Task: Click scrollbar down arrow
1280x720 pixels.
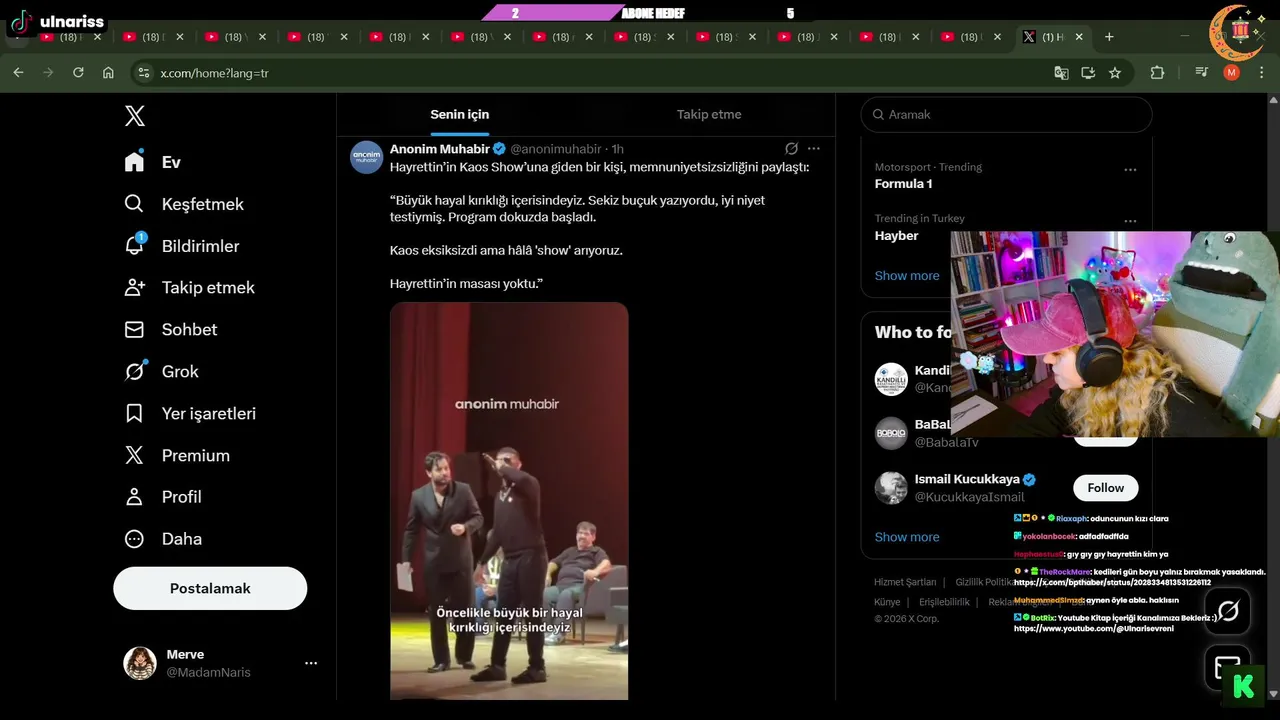Action: 1272,694
